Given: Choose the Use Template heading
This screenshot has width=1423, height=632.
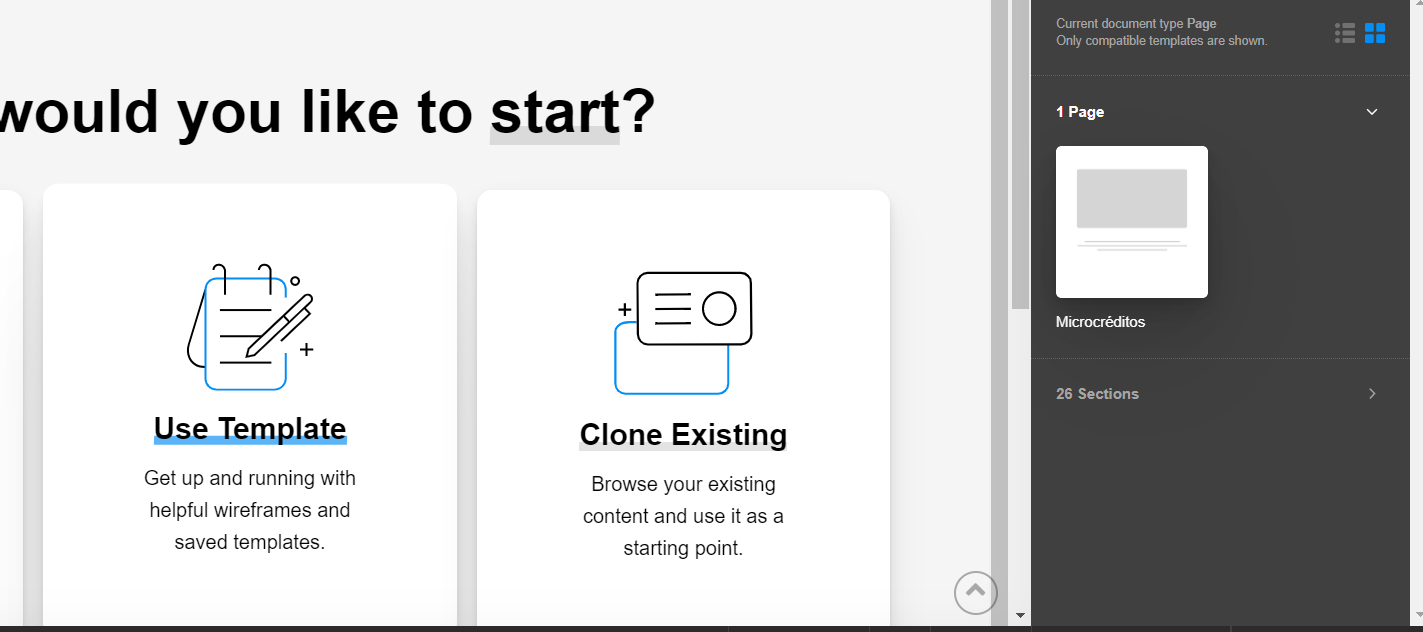Looking at the screenshot, I should 250,429.
